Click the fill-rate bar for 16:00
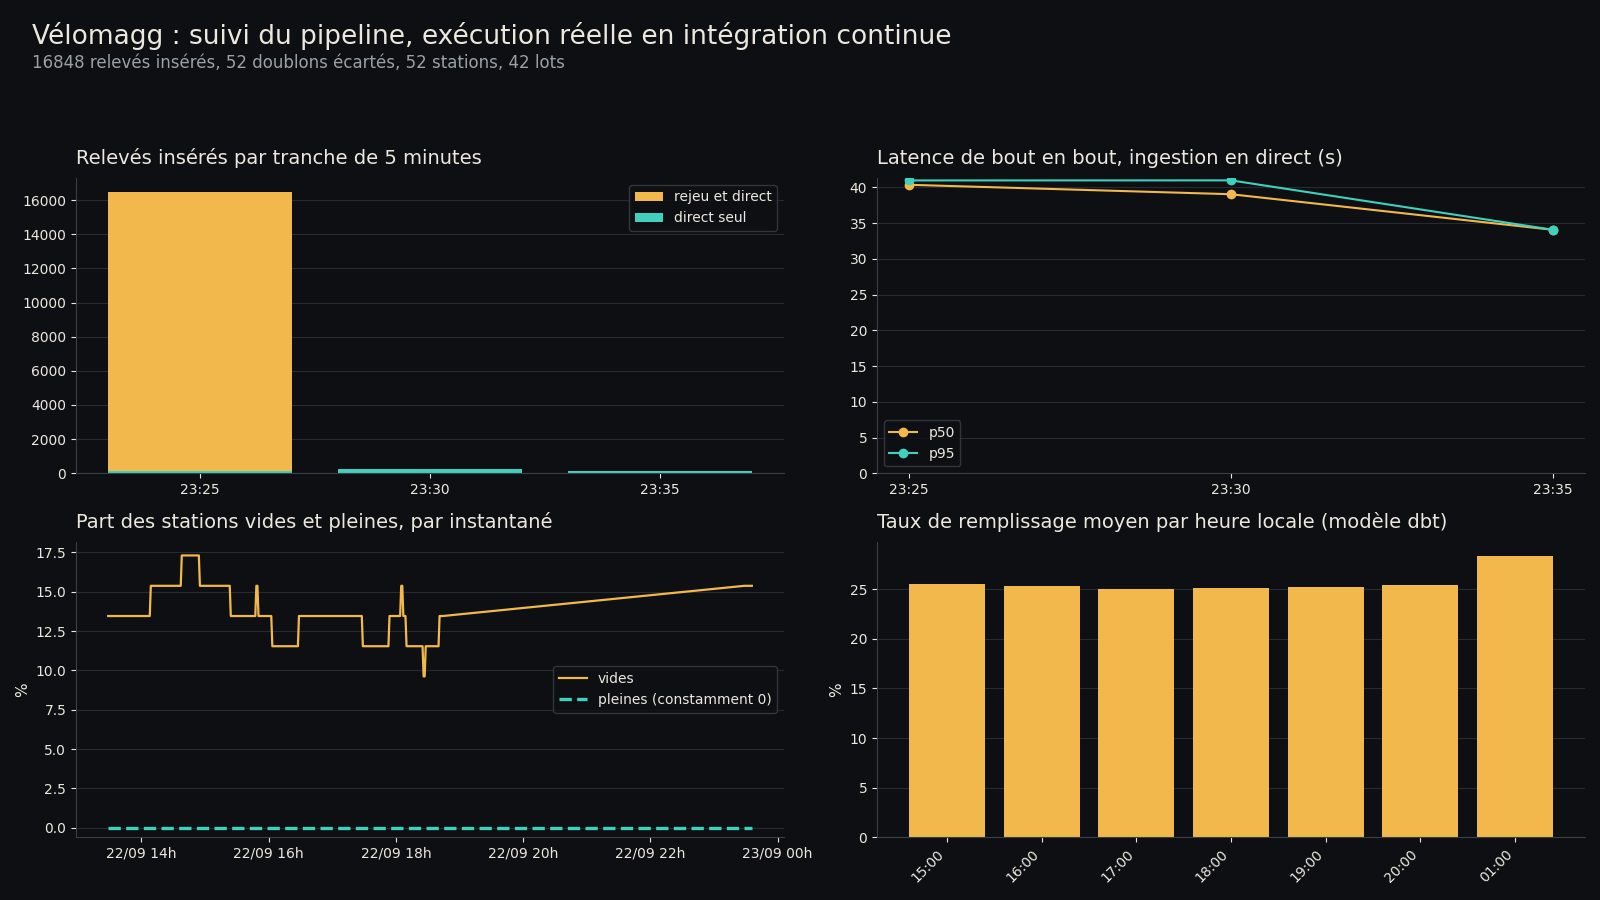 pos(1042,712)
